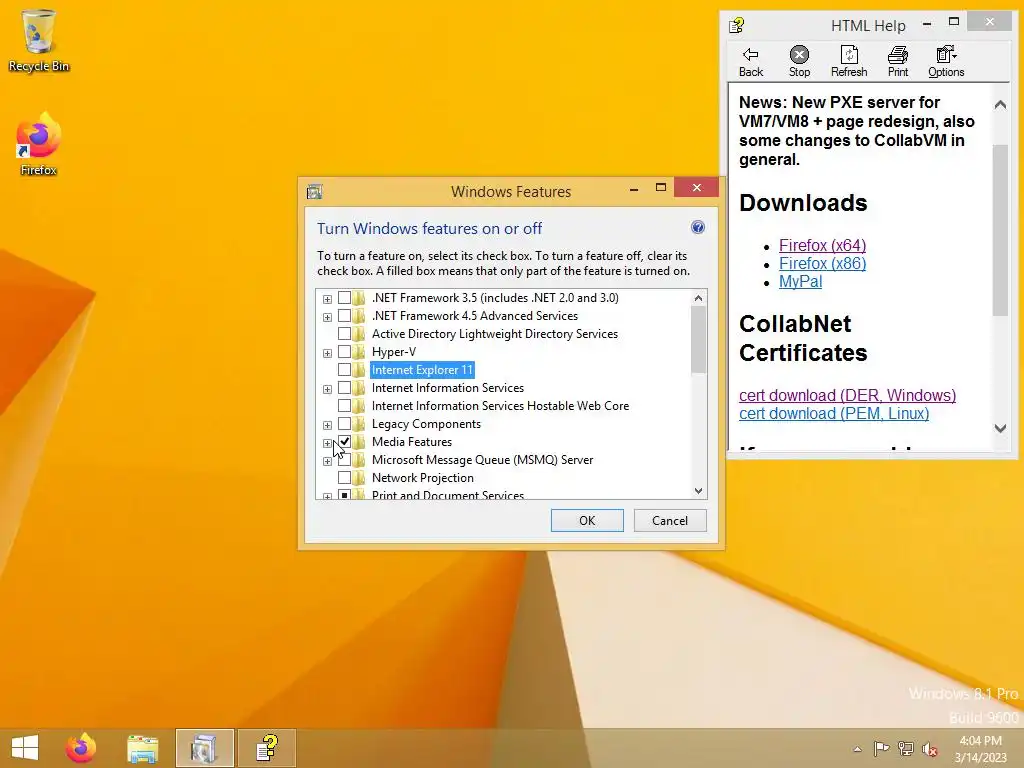Expand Microsoft Message Queue (MSMQ) Server node
1024x768 pixels.
pos(327,461)
